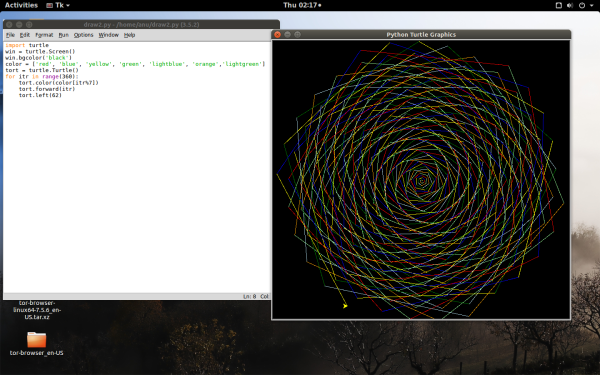Click the 'tort = turtle.Turtle()' line
This screenshot has width=600, height=375.
(42, 70)
